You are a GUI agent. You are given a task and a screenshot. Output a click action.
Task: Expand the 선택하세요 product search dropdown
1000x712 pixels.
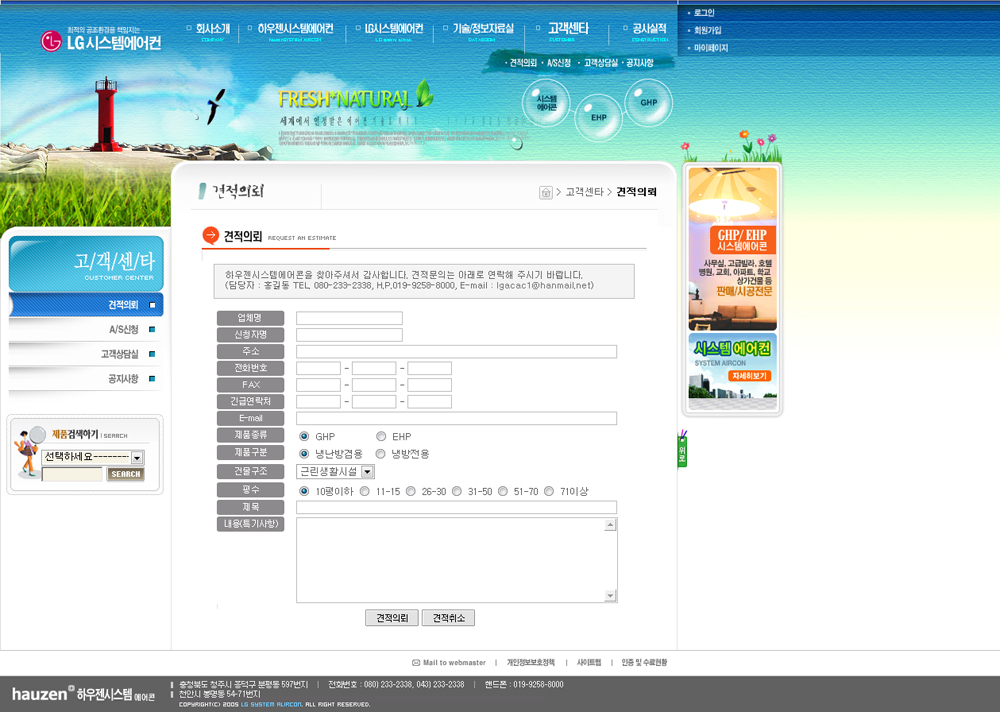(x=137, y=457)
